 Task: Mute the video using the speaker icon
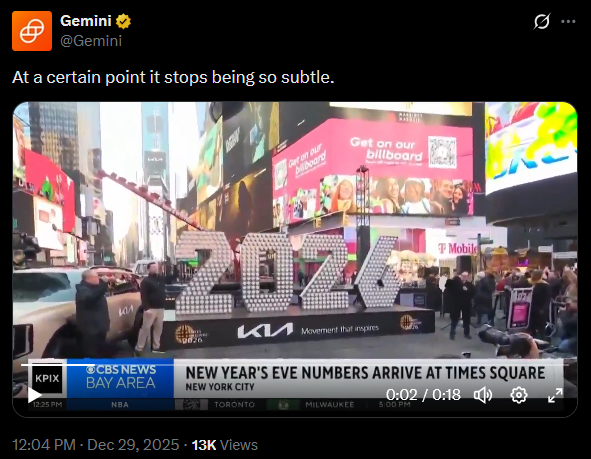(x=483, y=395)
